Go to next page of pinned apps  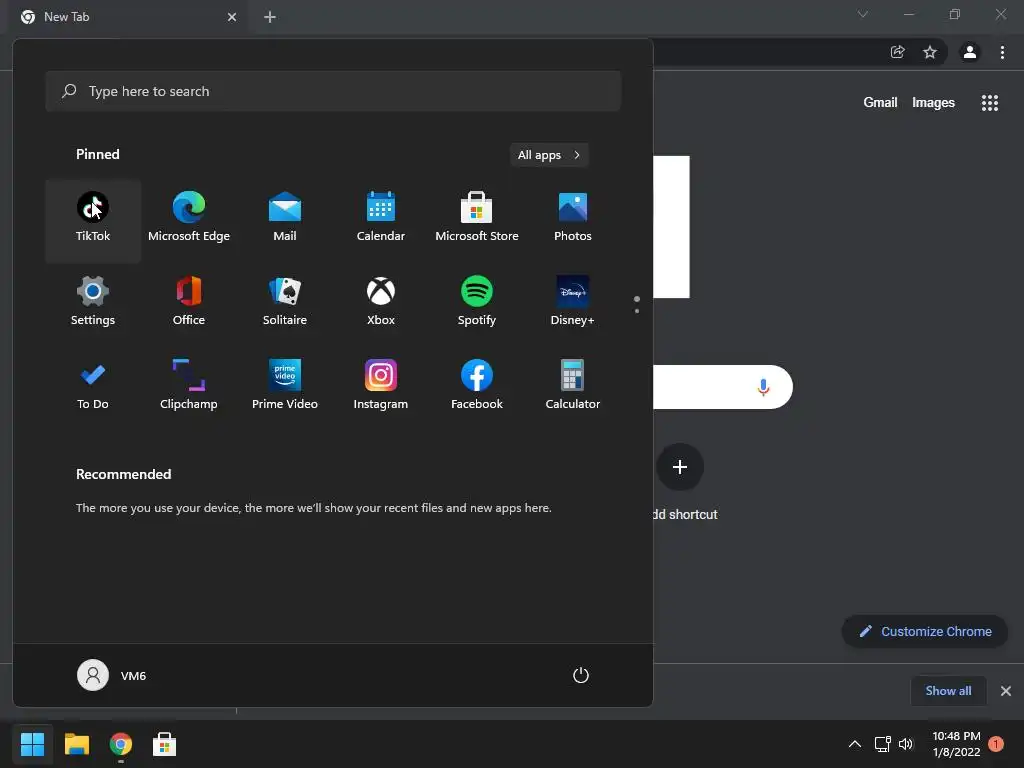click(637, 311)
